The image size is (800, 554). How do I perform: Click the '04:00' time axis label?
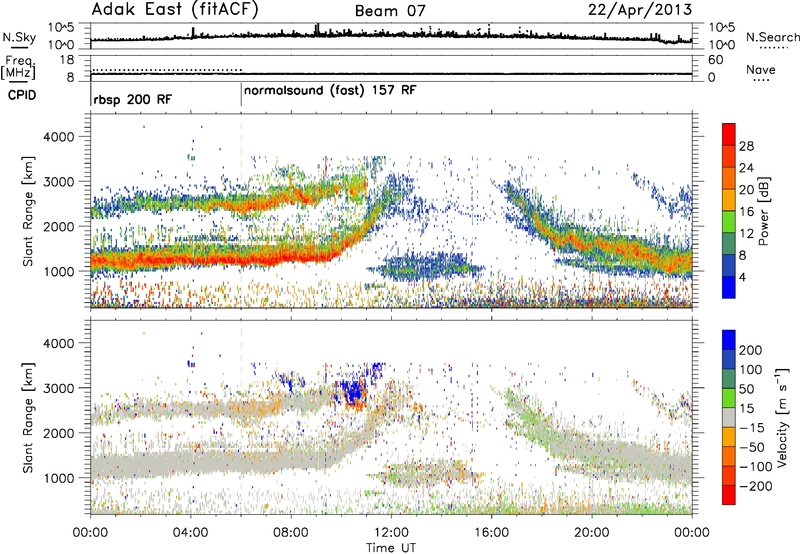tap(190, 533)
